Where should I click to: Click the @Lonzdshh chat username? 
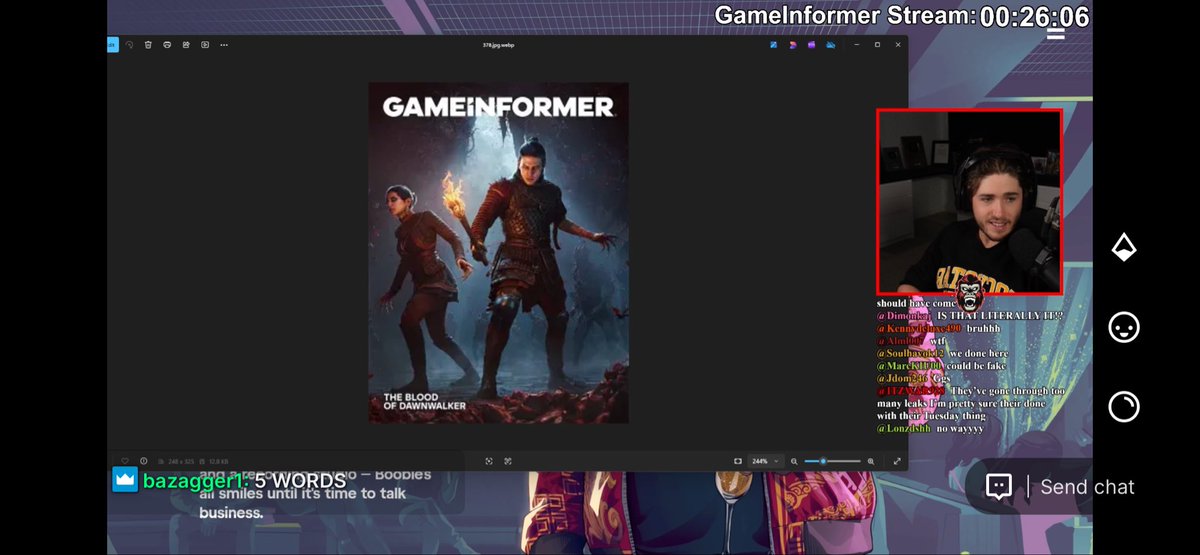point(904,428)
